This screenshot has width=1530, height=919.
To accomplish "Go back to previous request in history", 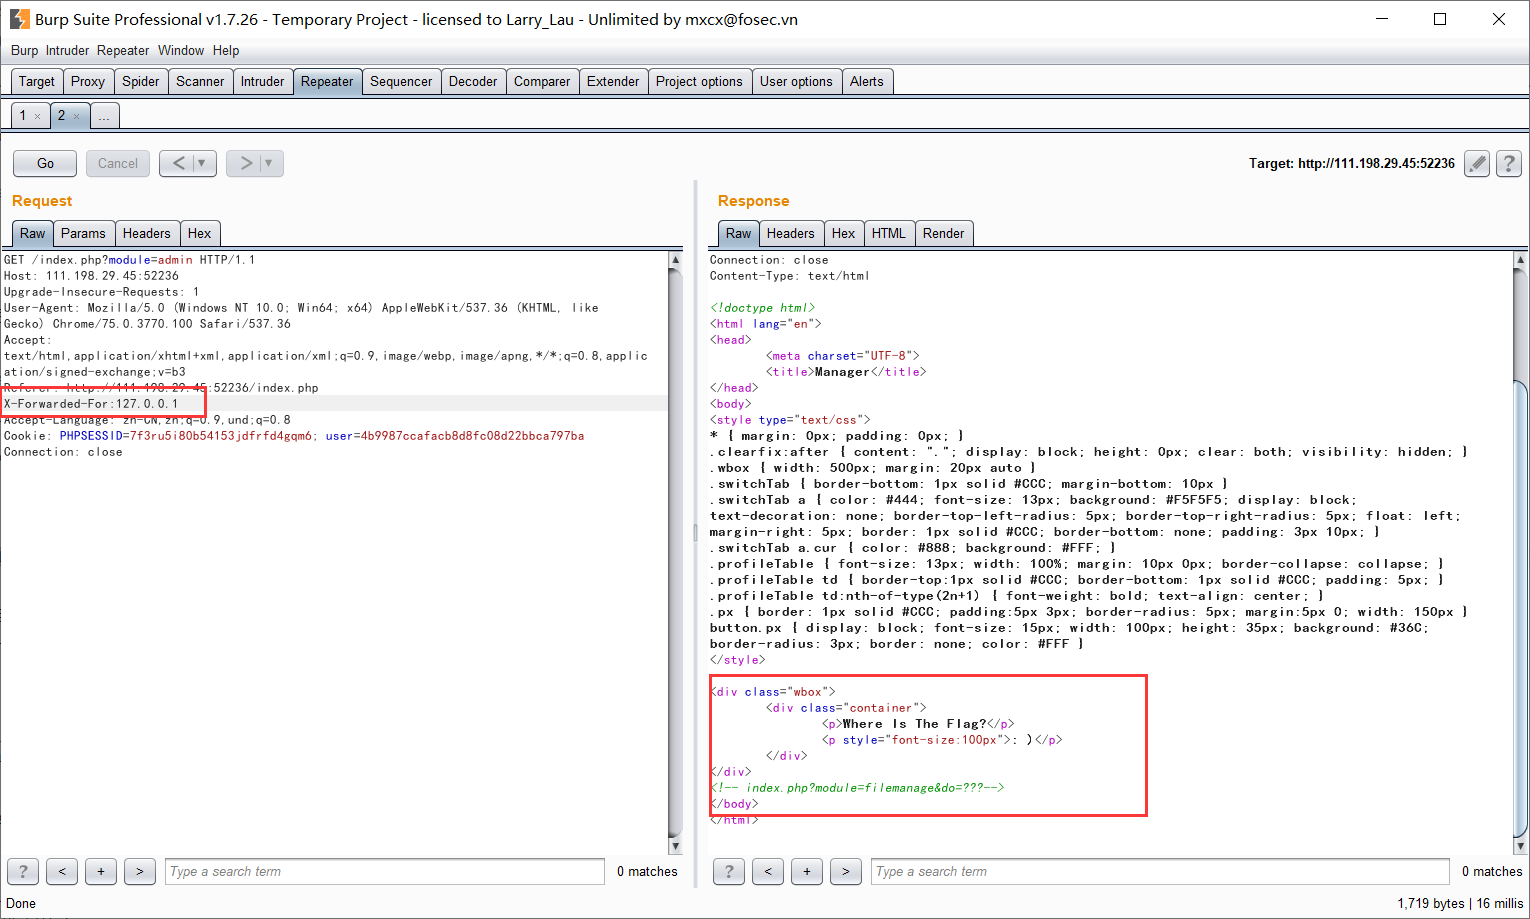I will (178, 163).
